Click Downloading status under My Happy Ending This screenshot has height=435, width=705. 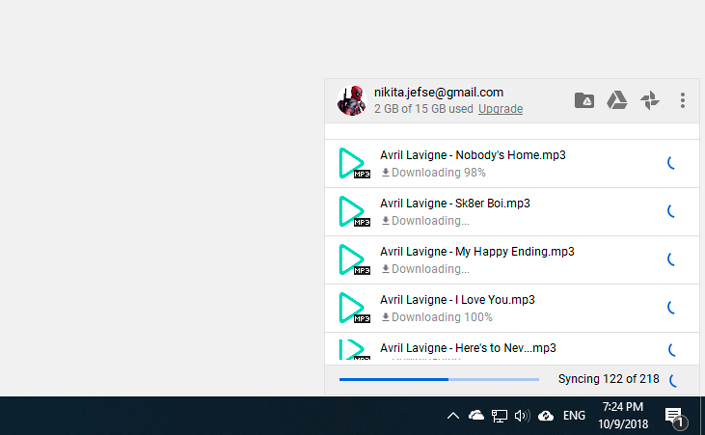click(x=426, y=269)
